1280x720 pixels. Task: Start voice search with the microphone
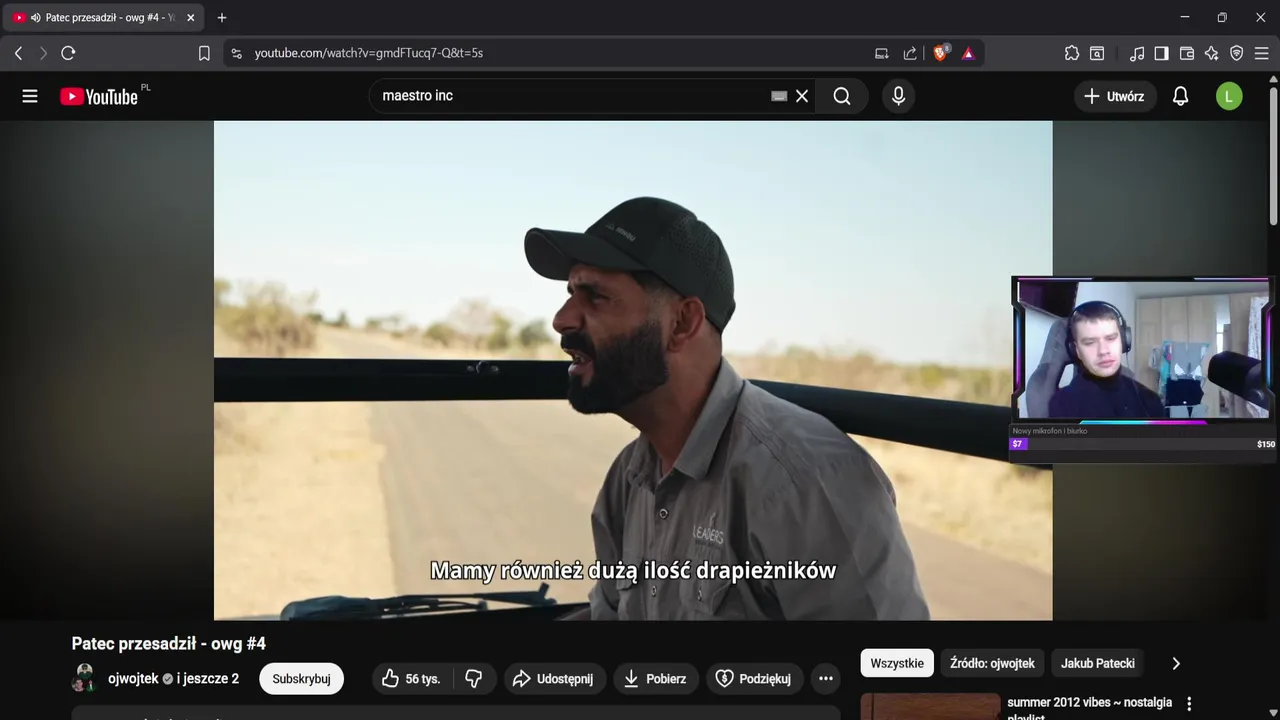(898, 96)
